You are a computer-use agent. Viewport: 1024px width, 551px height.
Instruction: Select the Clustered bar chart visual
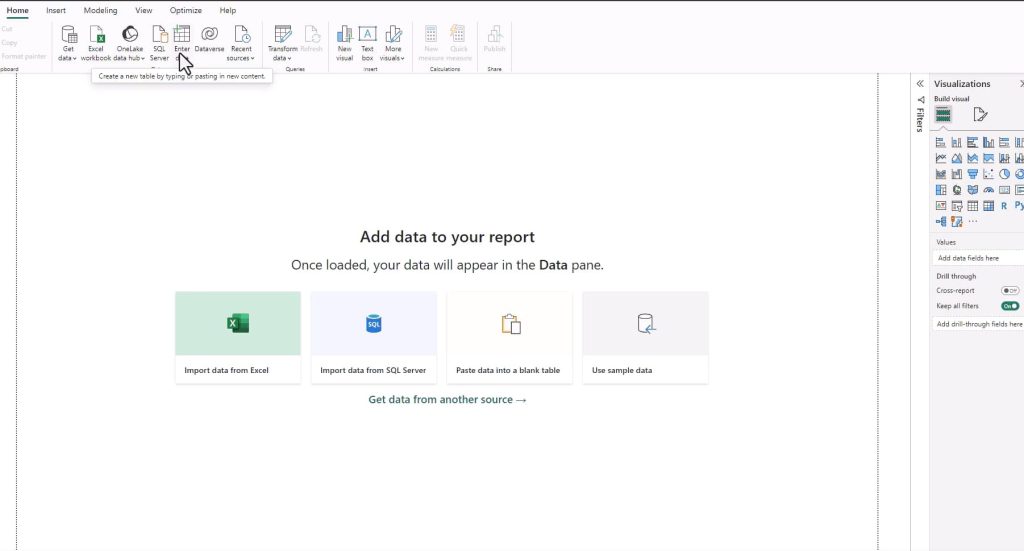point(972,142)
